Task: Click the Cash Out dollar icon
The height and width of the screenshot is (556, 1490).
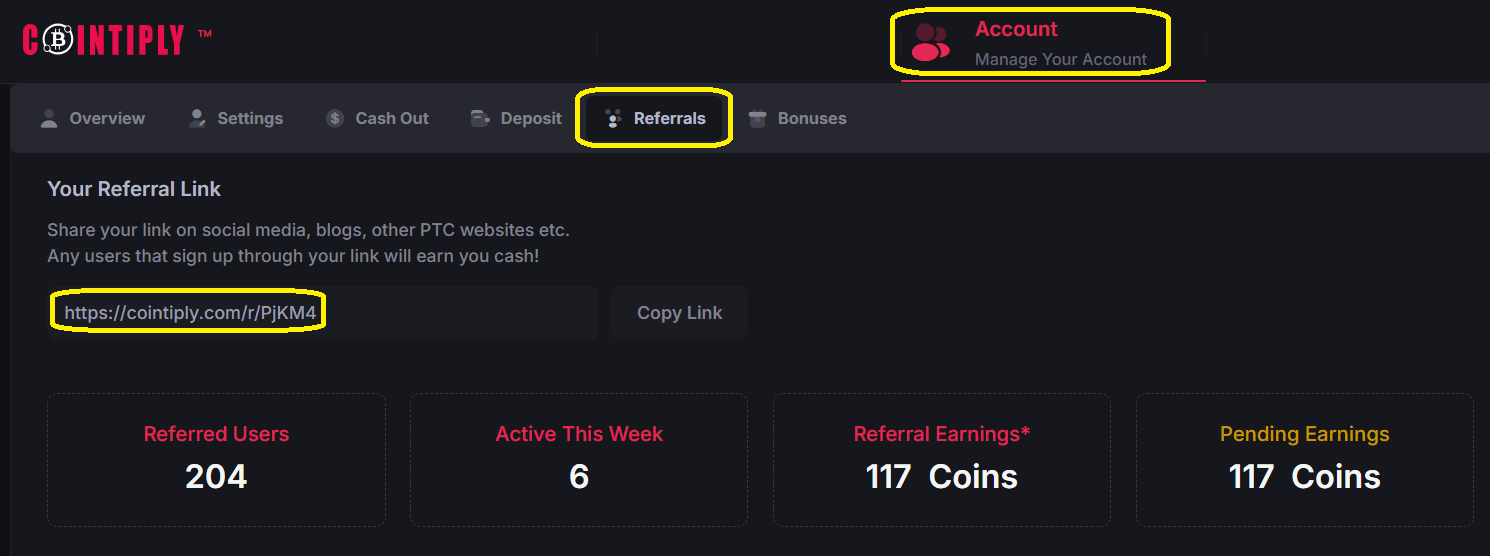Action: tap(335, 119)
